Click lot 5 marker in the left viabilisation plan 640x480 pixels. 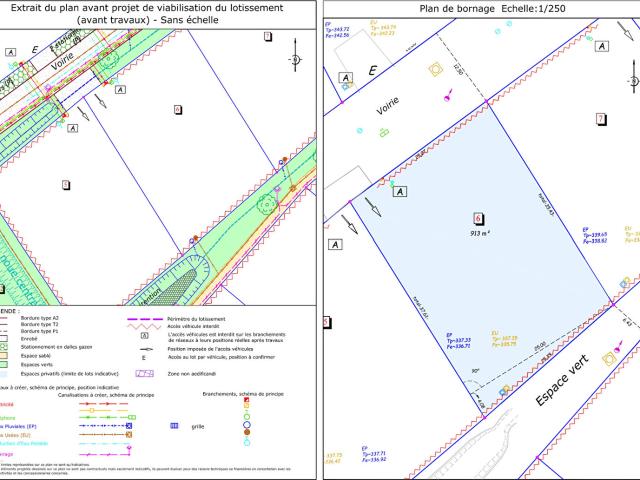coord(66,185)
